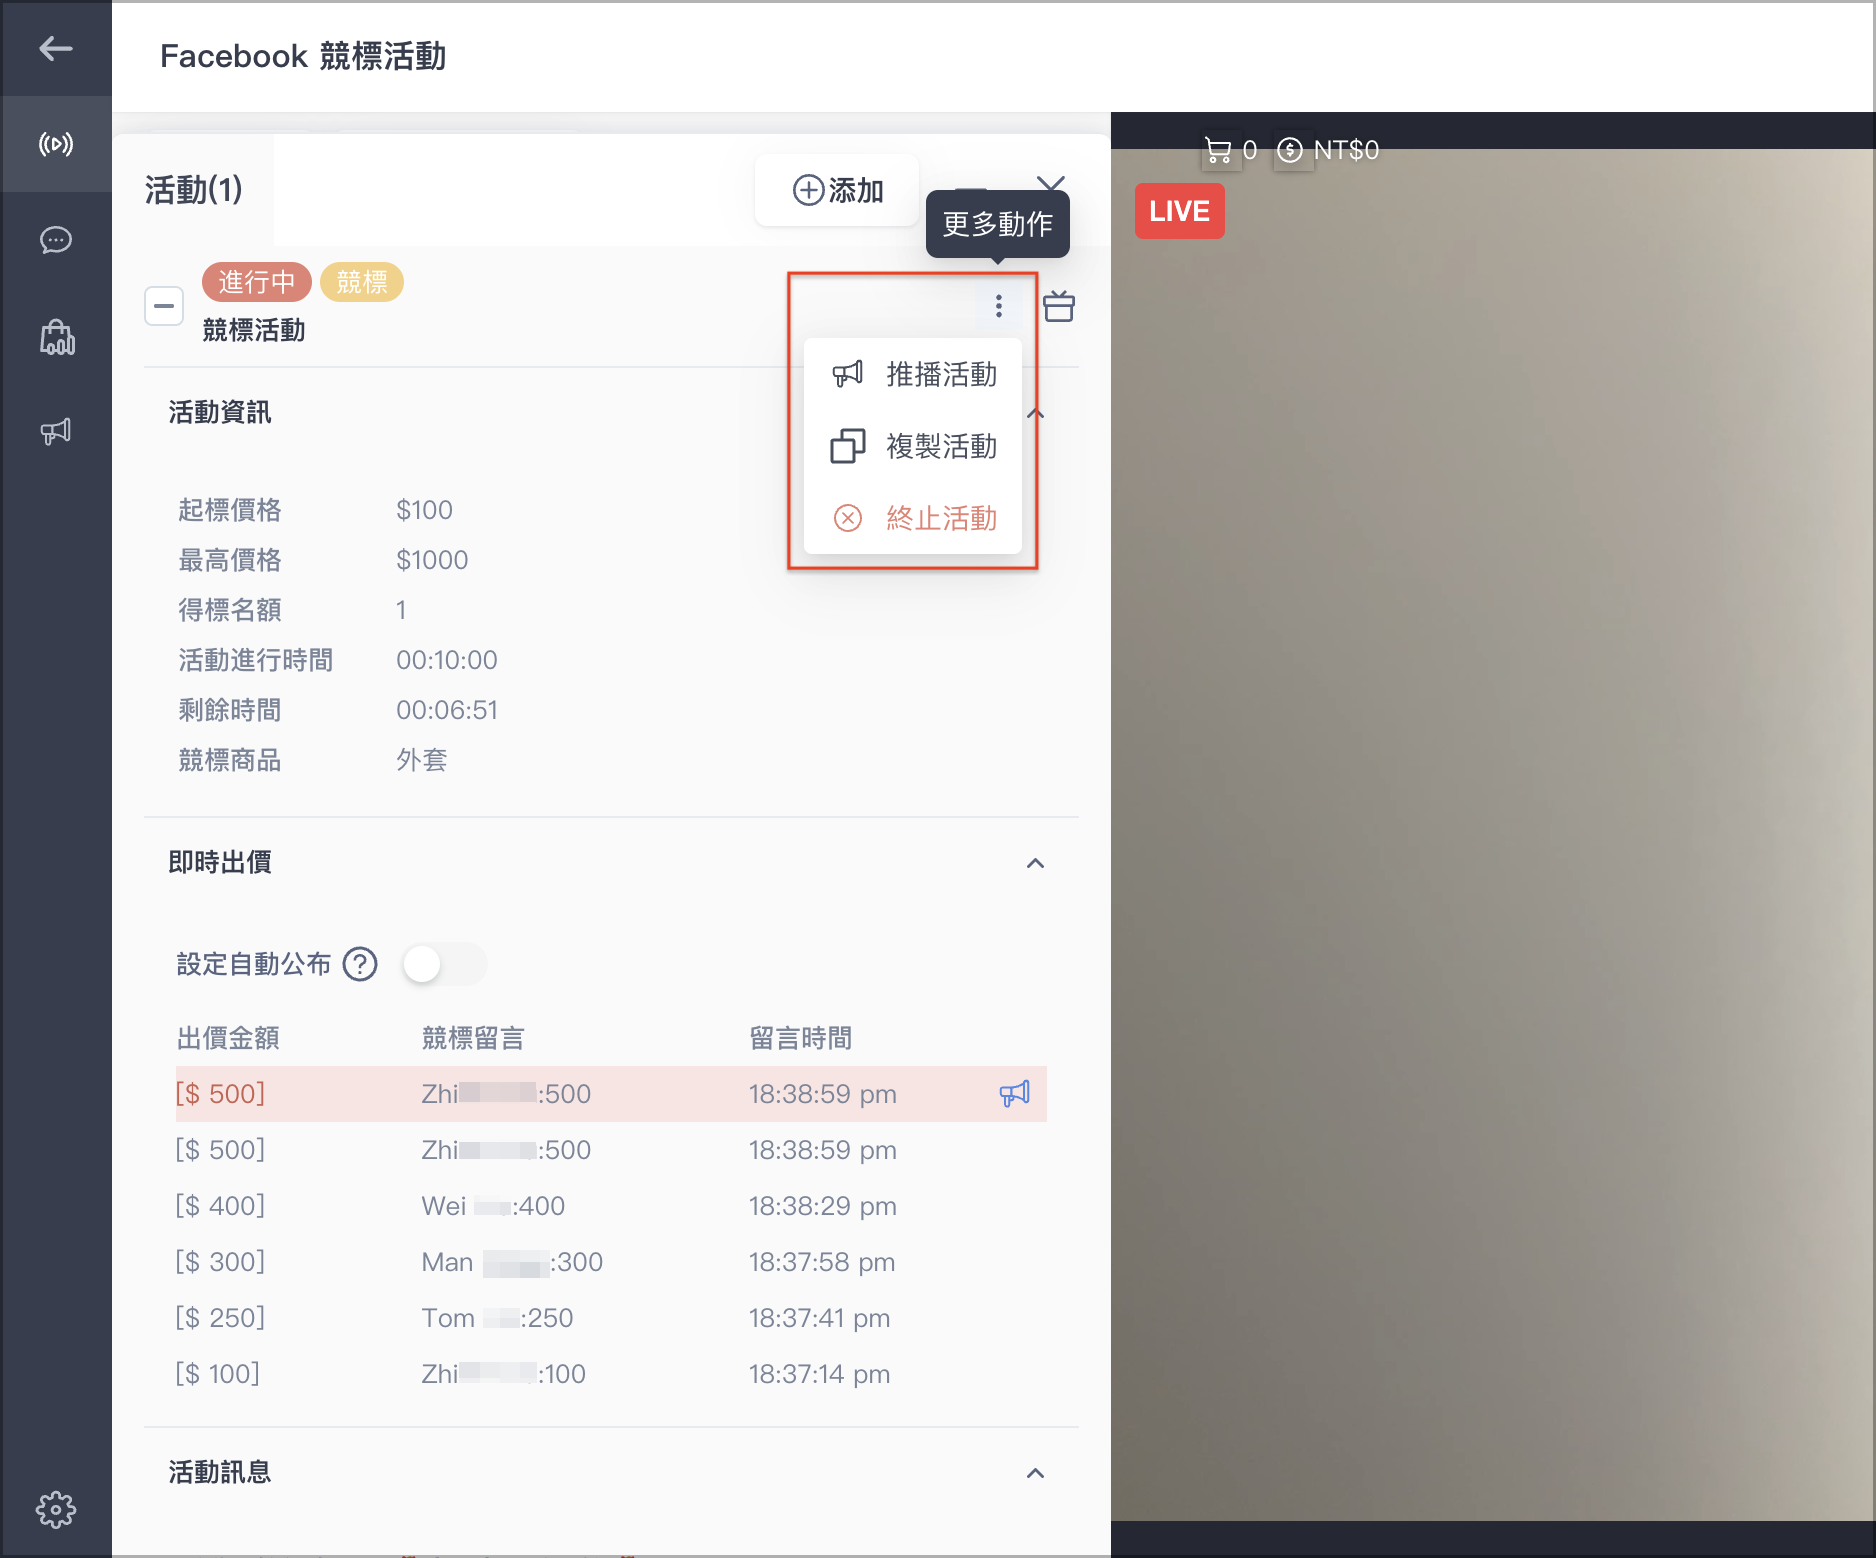
Task: Go back using the left arrow icon
Action: click(x=56, y=48)
